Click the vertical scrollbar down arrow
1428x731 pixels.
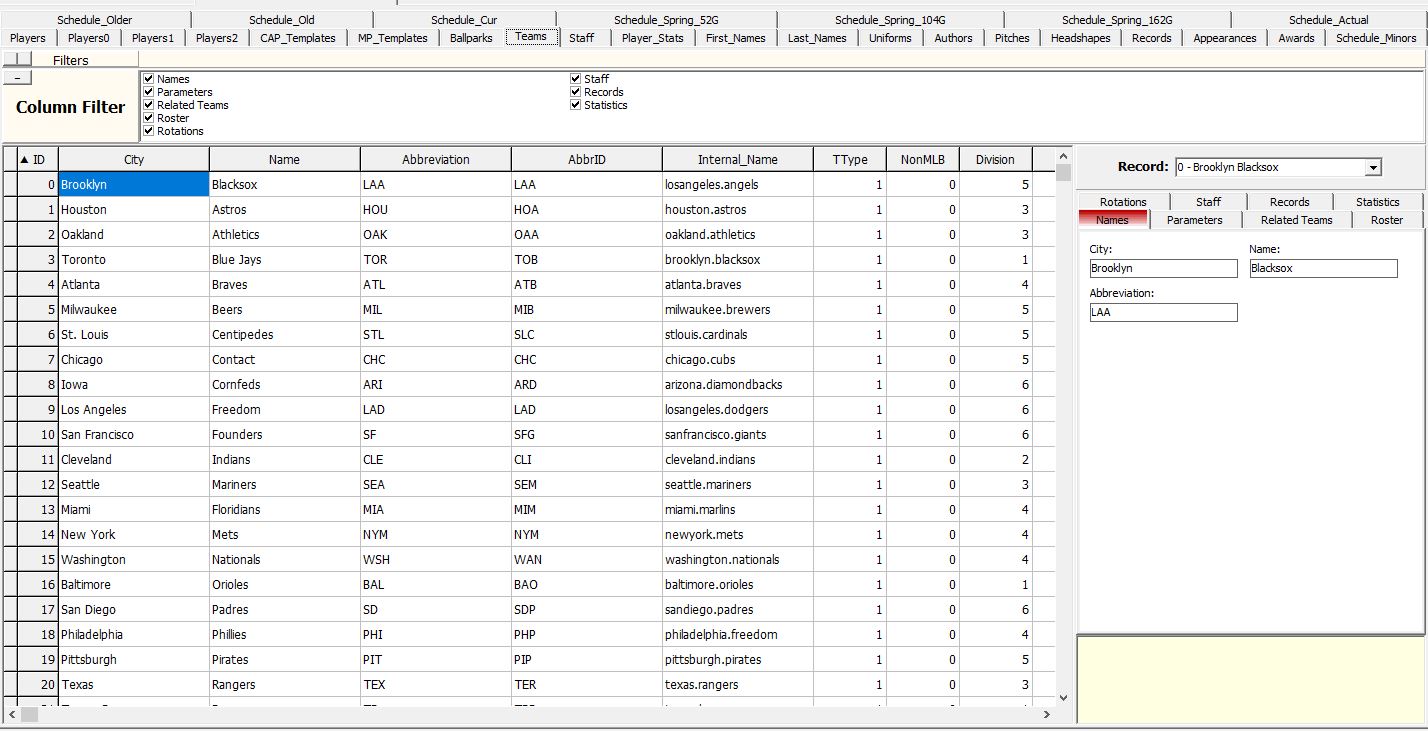pyautogui.click(x=1062, y=697)
